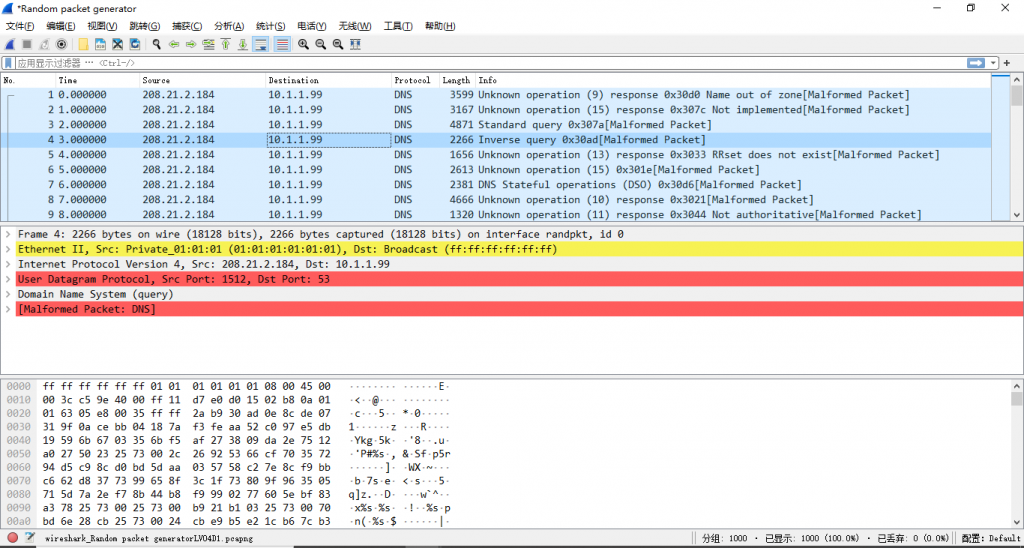The height and width of the screenshot is (548, 1024).
Task: Select packet 3 Standard query 0x307a
Action: coord(496,125)
